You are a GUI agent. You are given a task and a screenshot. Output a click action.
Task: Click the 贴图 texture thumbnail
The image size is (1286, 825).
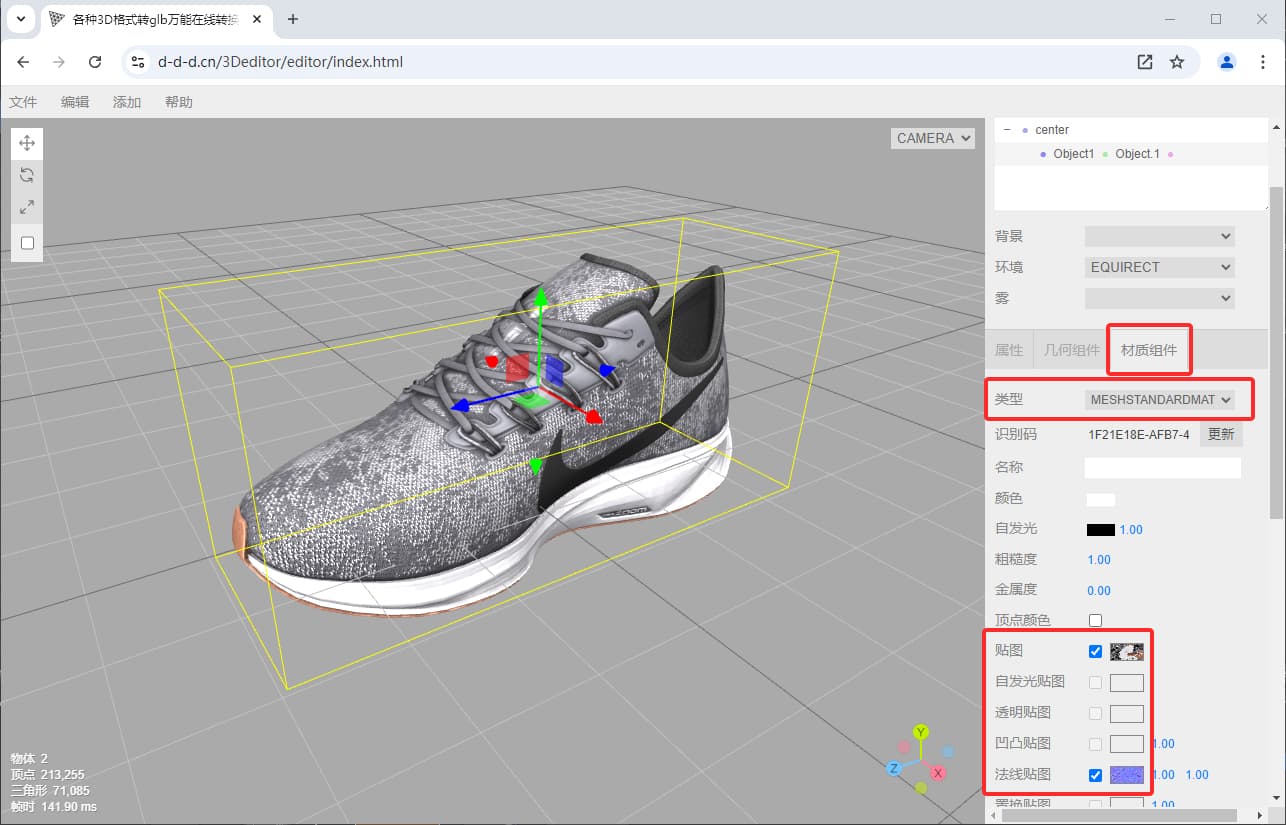coord(1127,652)
